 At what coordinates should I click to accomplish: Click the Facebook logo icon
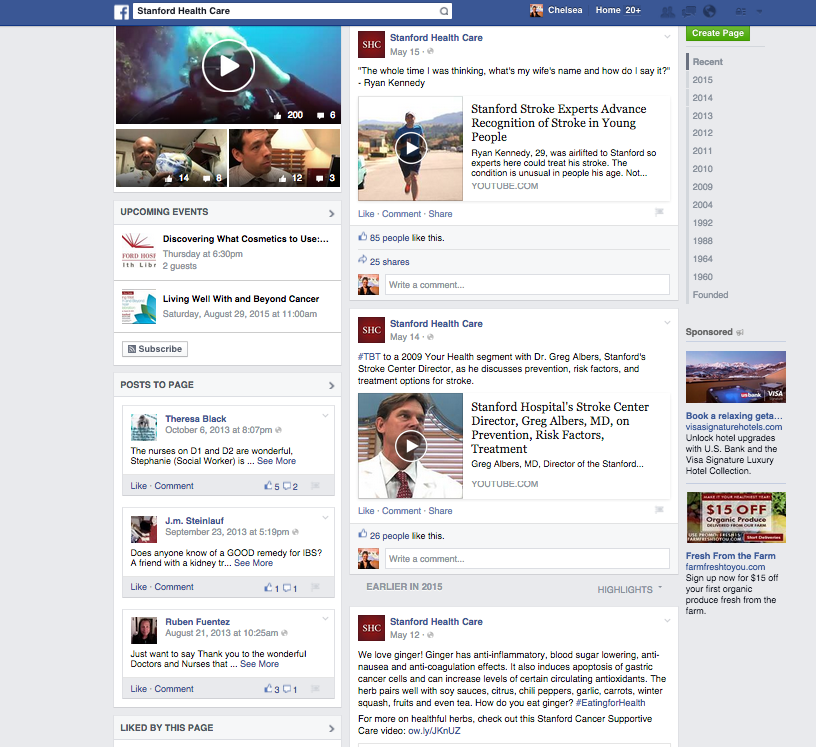tap(121, 11)
